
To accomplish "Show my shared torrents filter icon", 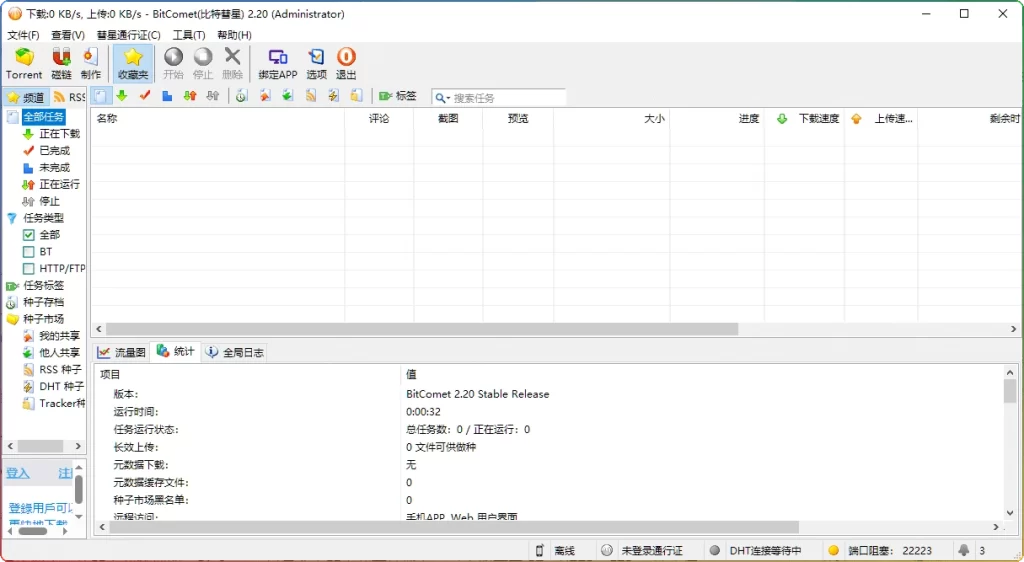I will [264, 97].
